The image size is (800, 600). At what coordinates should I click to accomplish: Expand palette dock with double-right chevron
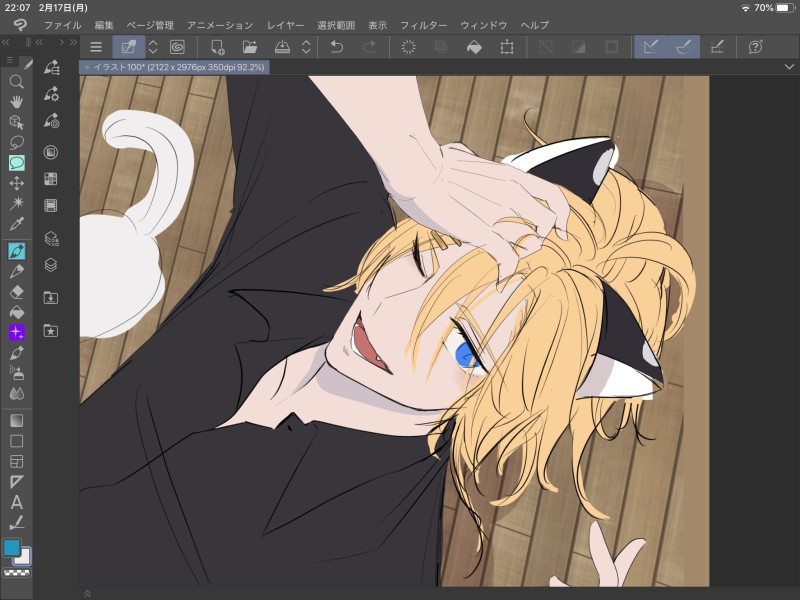pyautogui.click(x=73, y=42)
